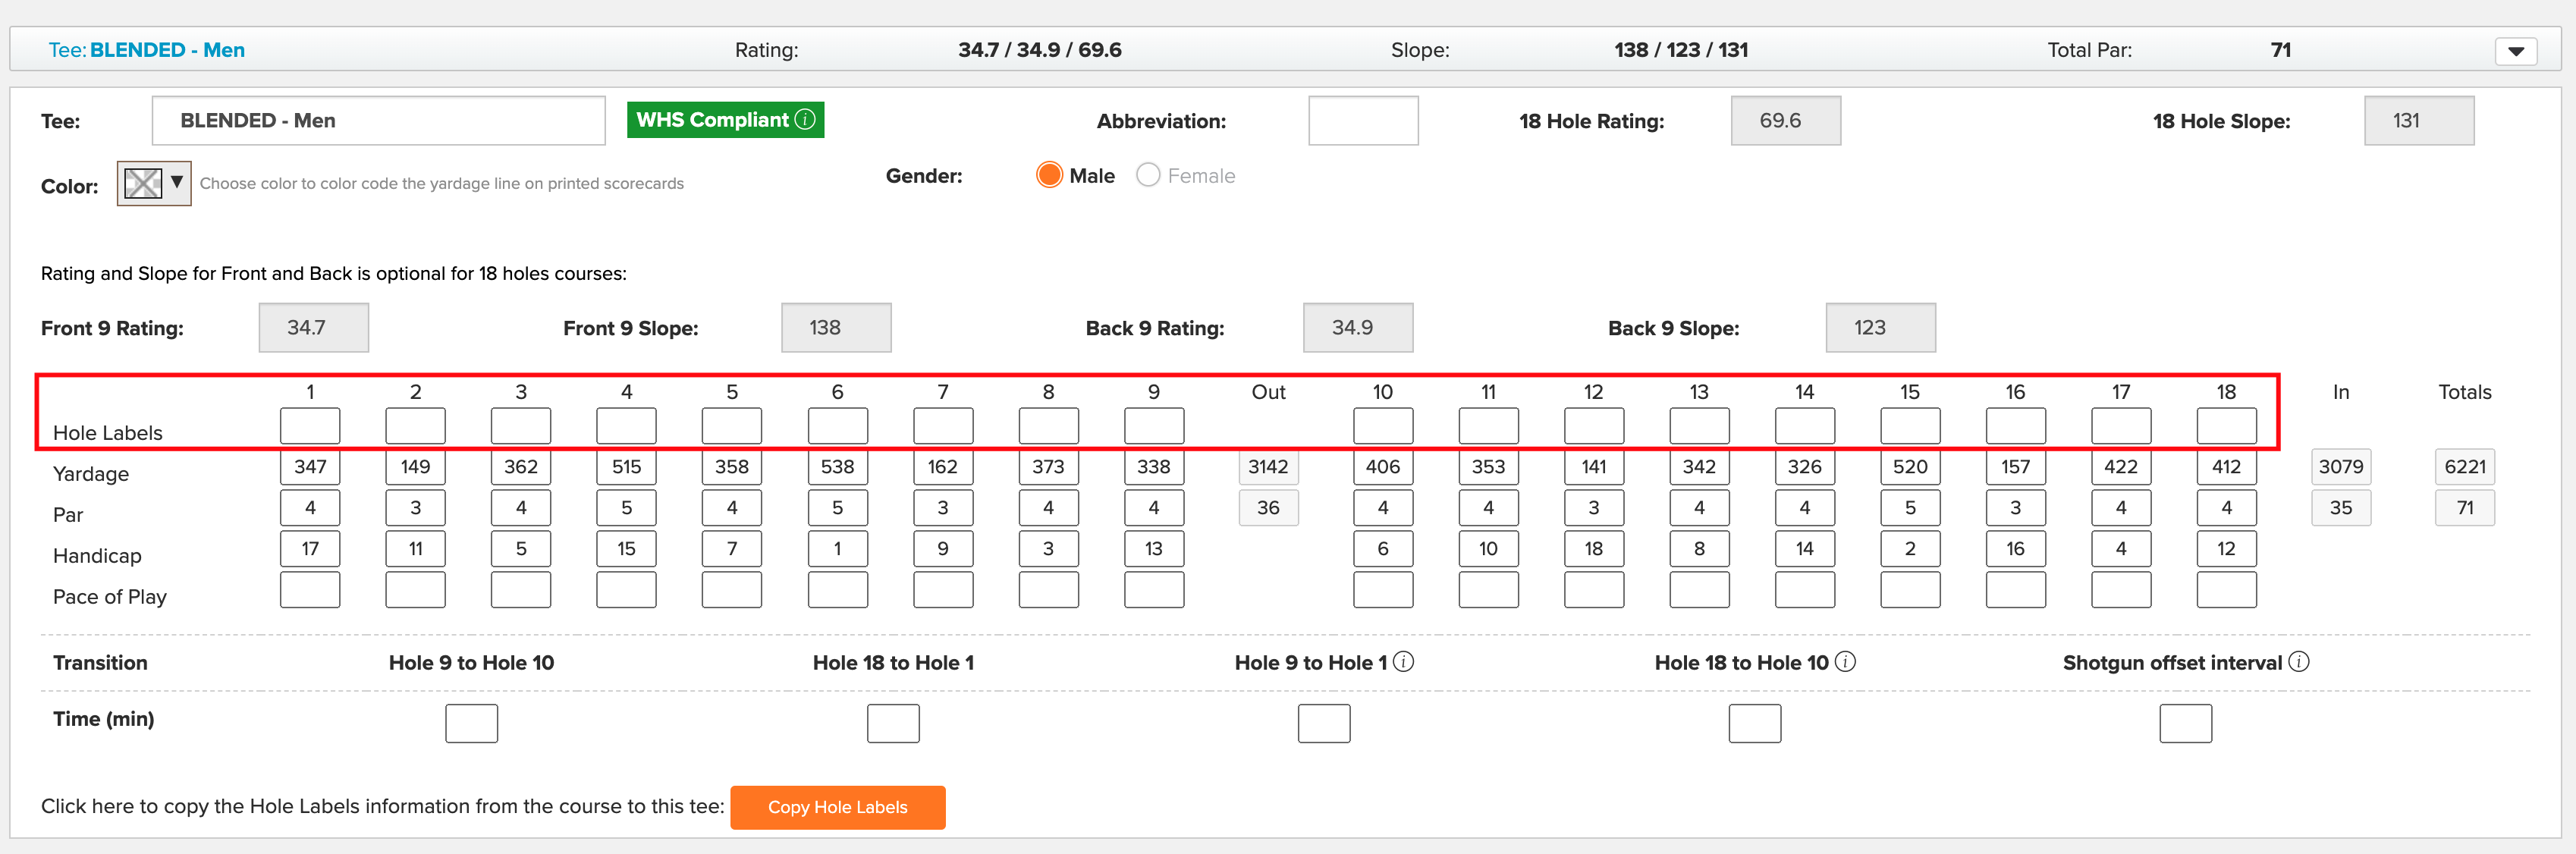
Task: Click the Out yardage total 3142
Action: (1269, 467)
